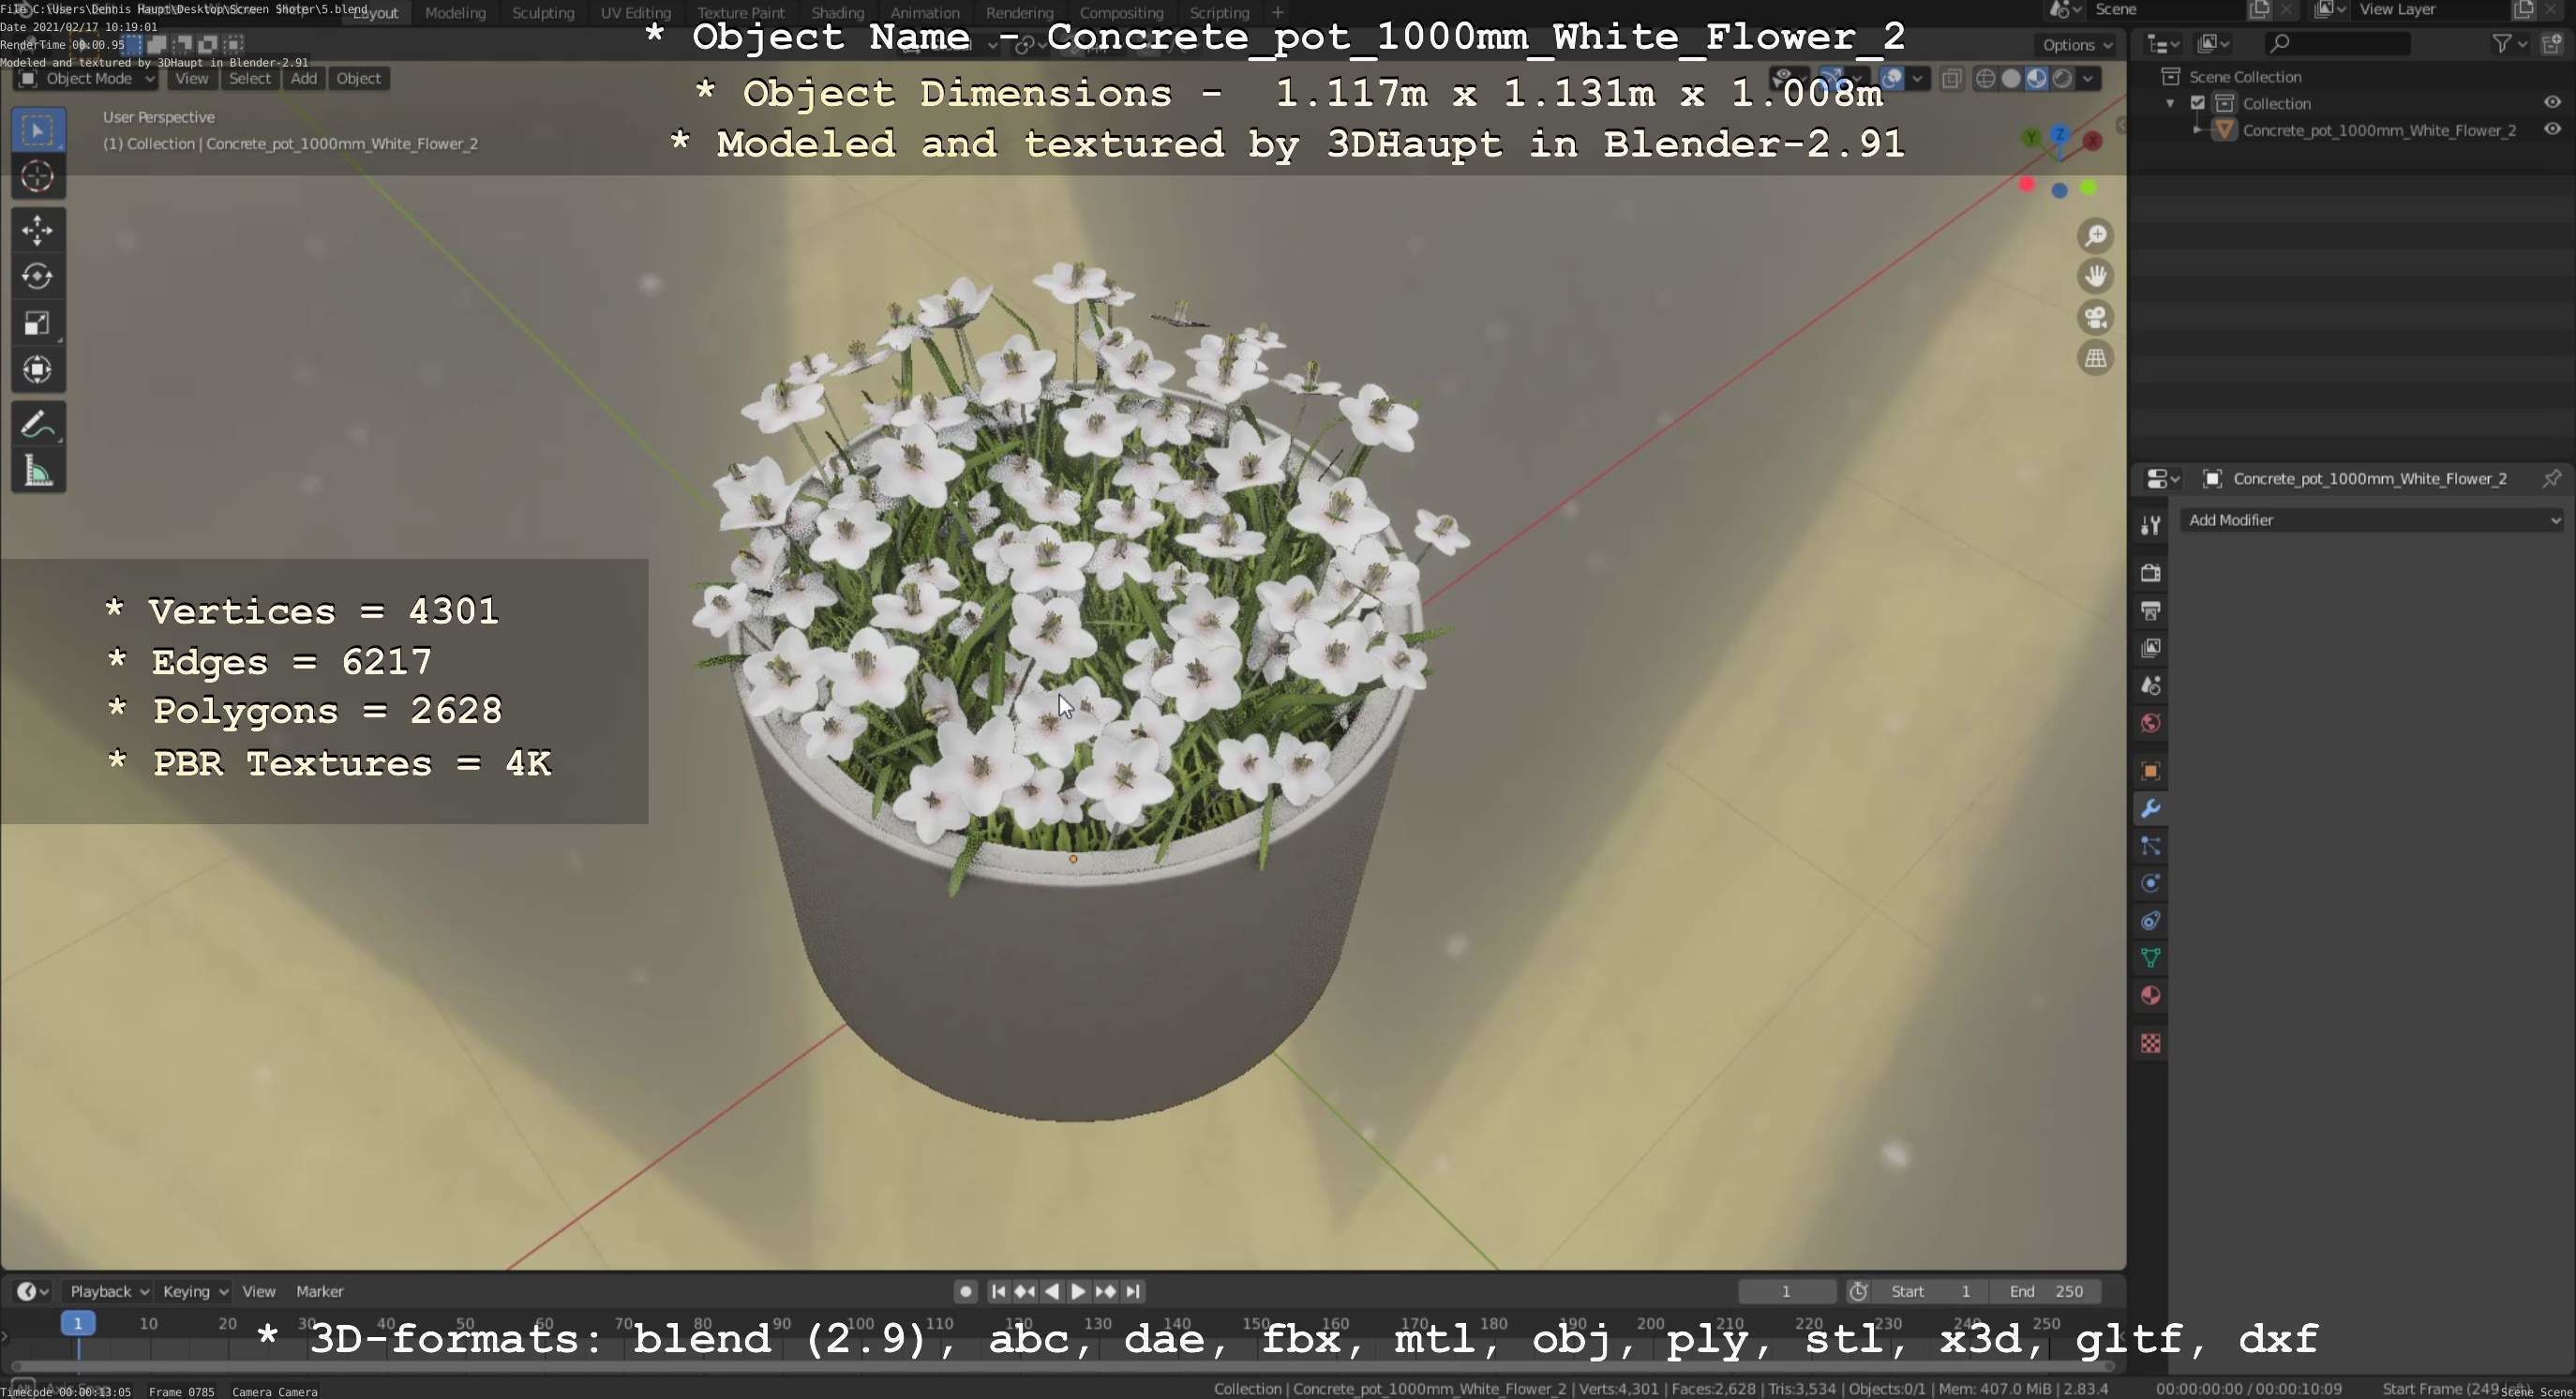Open the Object Data mesh properties tab
The height and width of the screenshot is (1399, 2576).
point(2150,958)
